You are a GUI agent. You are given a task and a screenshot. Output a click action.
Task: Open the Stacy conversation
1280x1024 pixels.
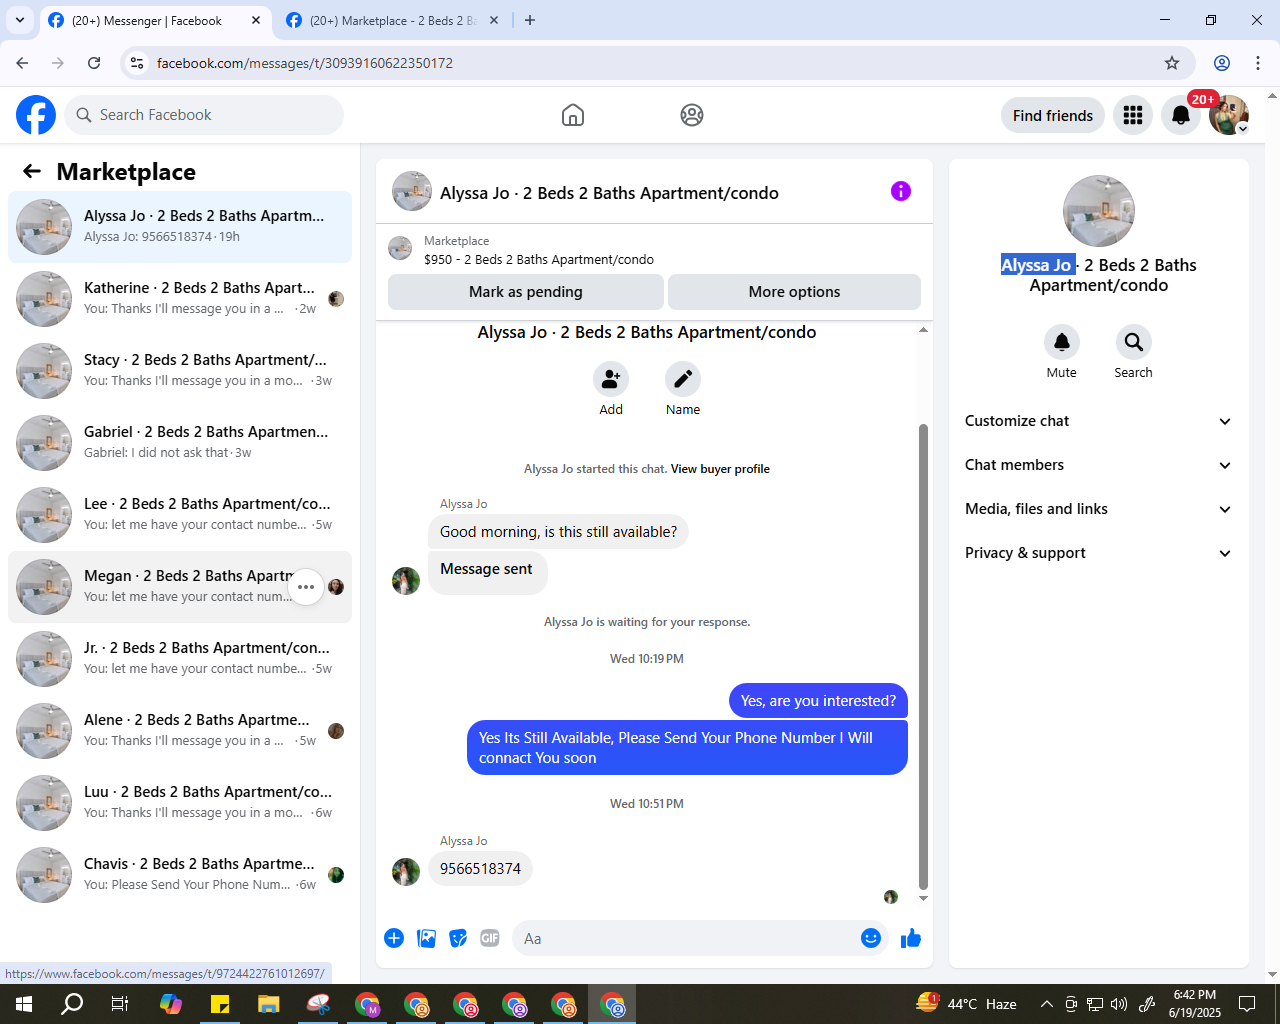tap(180, 371)
